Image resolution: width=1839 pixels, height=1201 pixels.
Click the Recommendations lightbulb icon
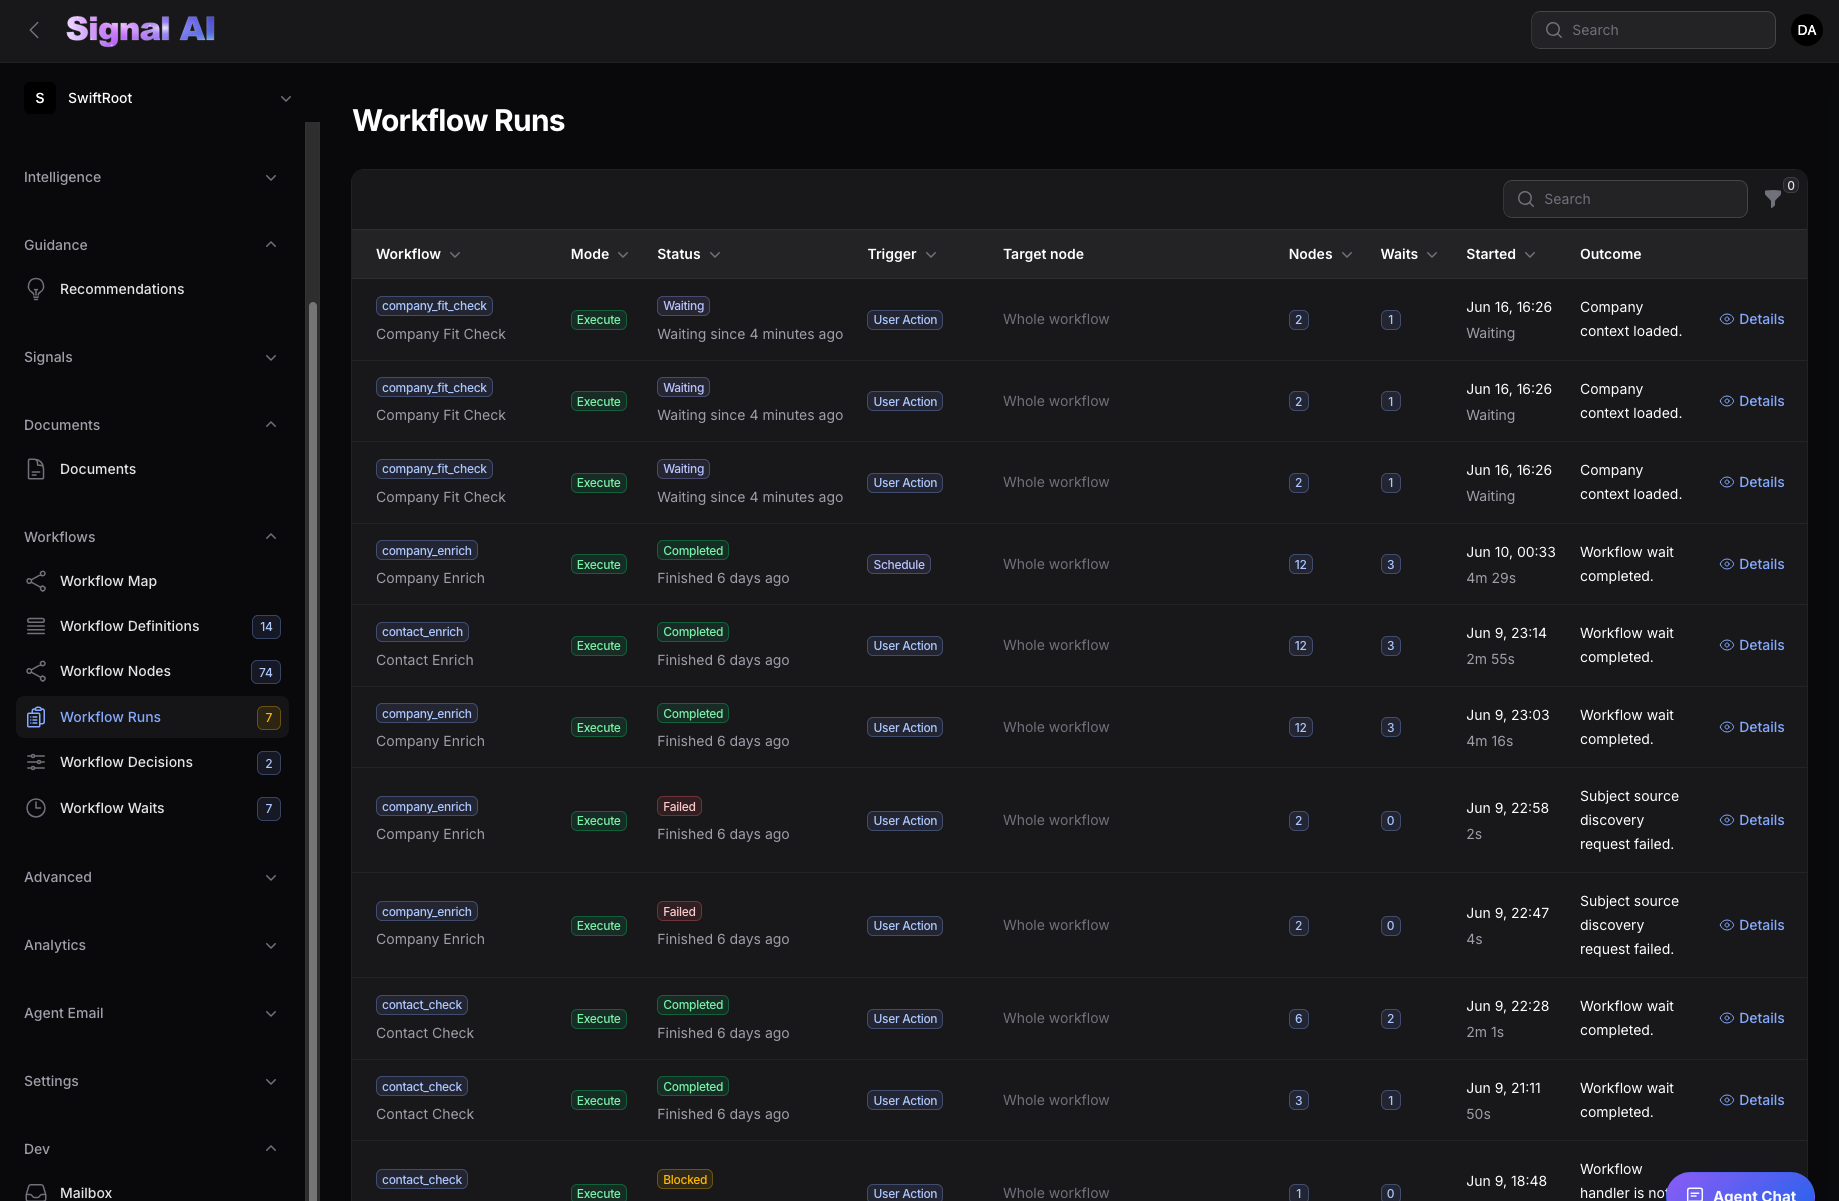[36, 289]
